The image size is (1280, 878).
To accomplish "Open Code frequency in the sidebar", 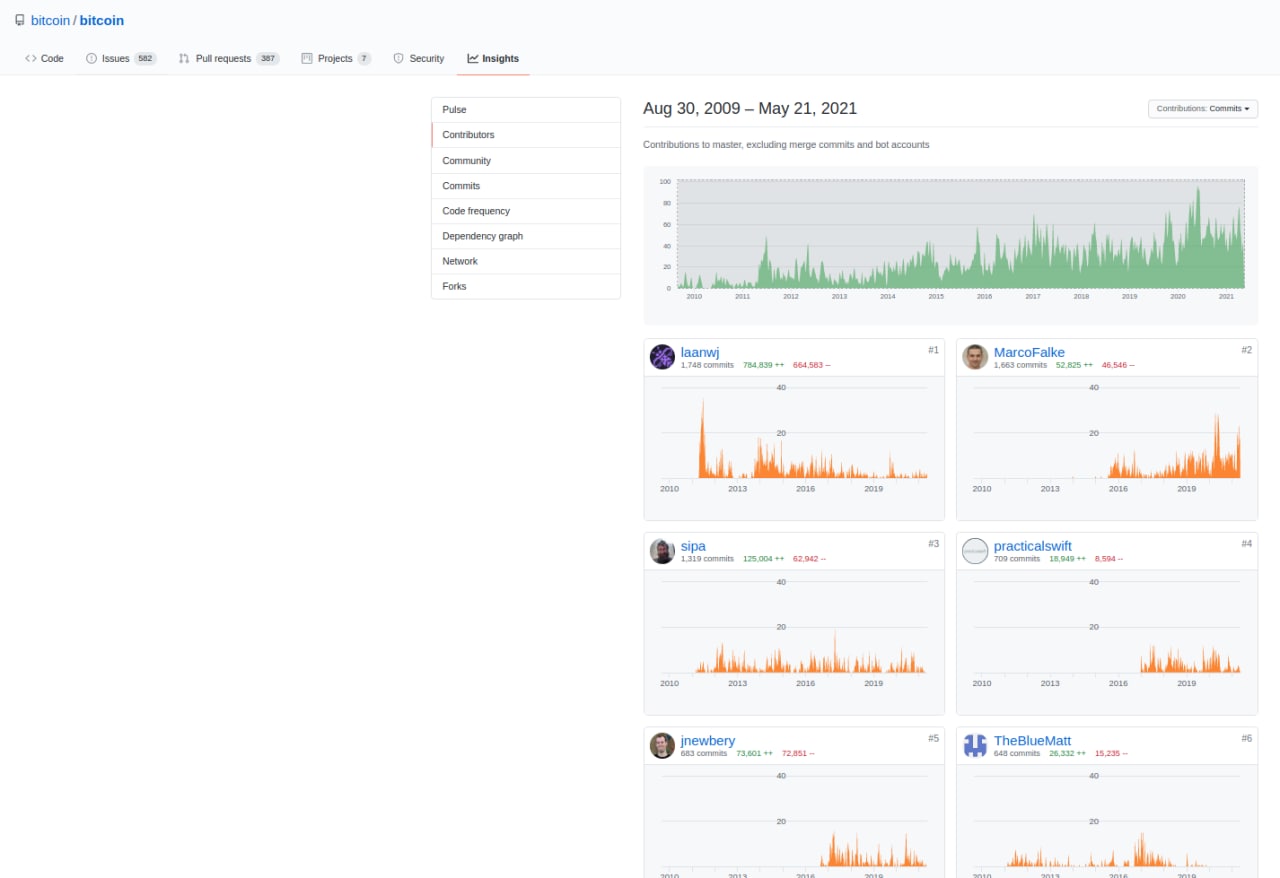I will (x=526, y=211).
